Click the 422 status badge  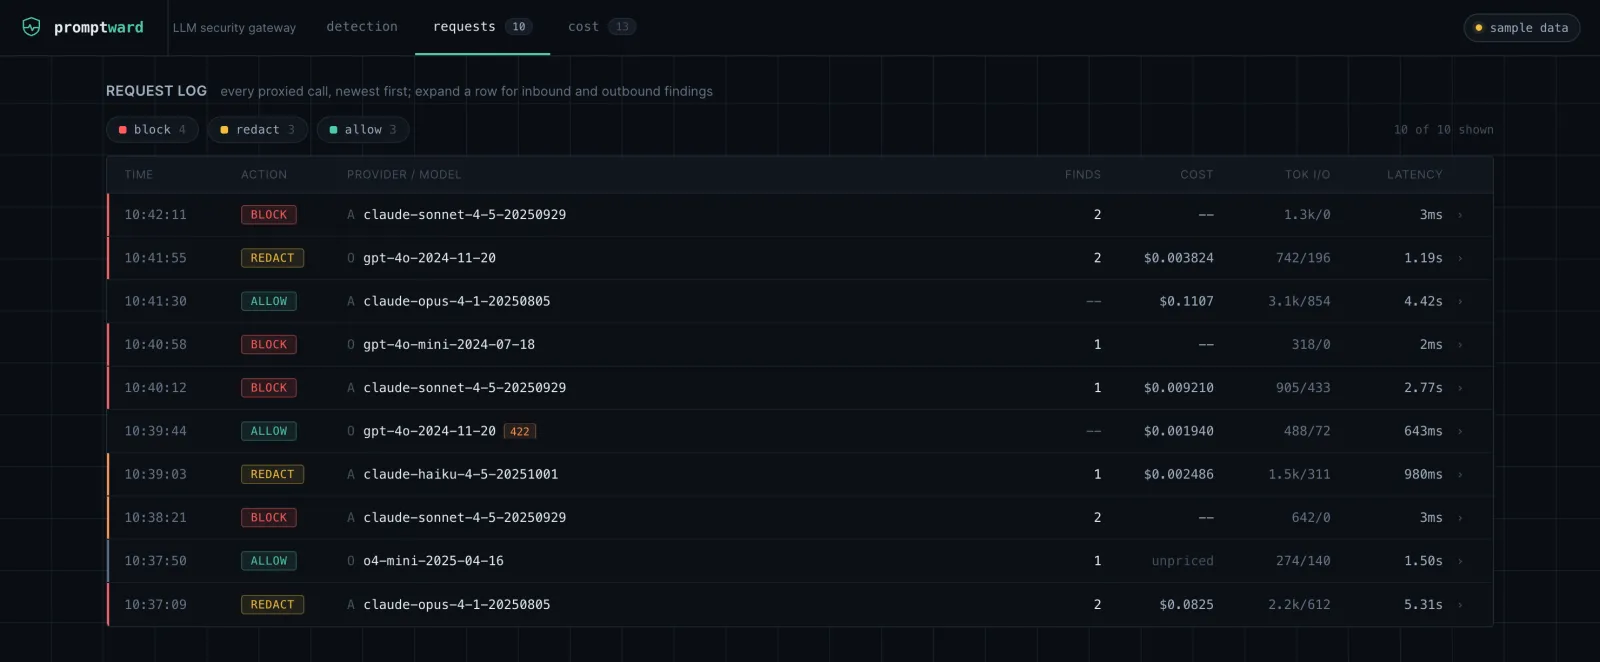coord(520,432)
